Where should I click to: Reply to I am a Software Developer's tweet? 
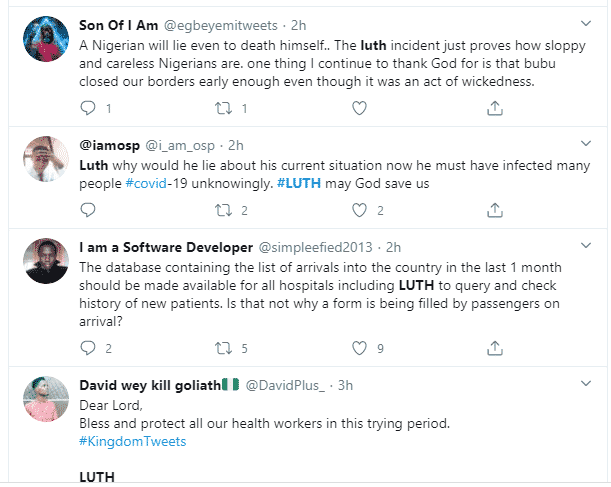coord(88,347)
